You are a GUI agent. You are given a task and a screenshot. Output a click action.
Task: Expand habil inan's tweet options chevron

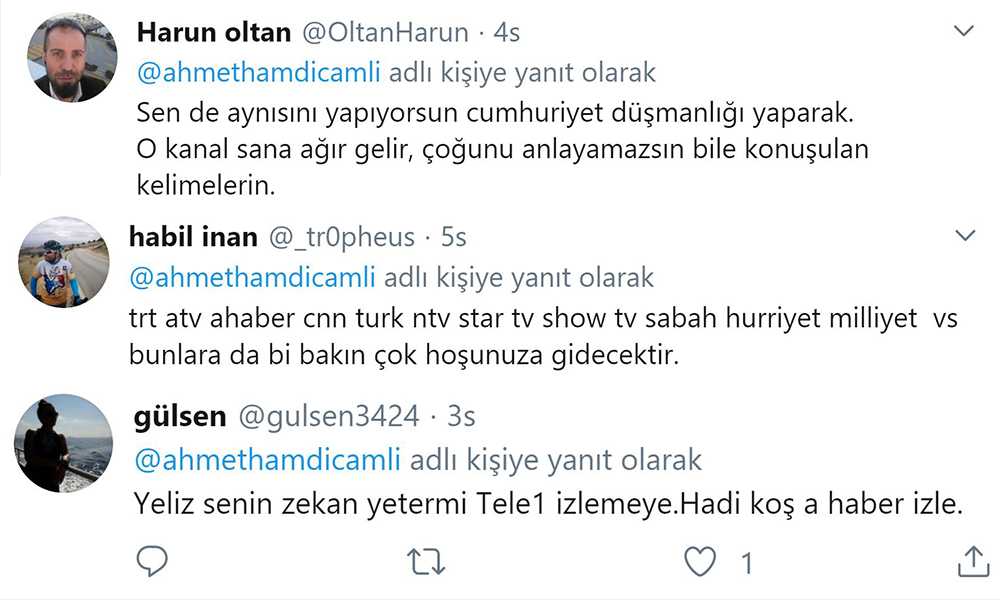[x=964, y=236]
